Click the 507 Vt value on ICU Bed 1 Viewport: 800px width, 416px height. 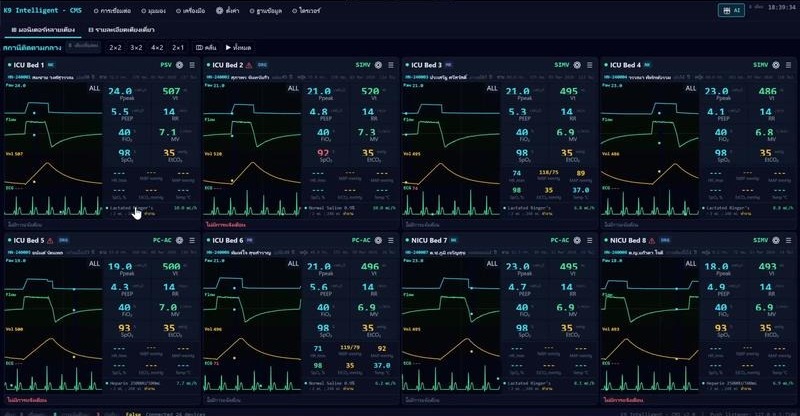point(171,91)
